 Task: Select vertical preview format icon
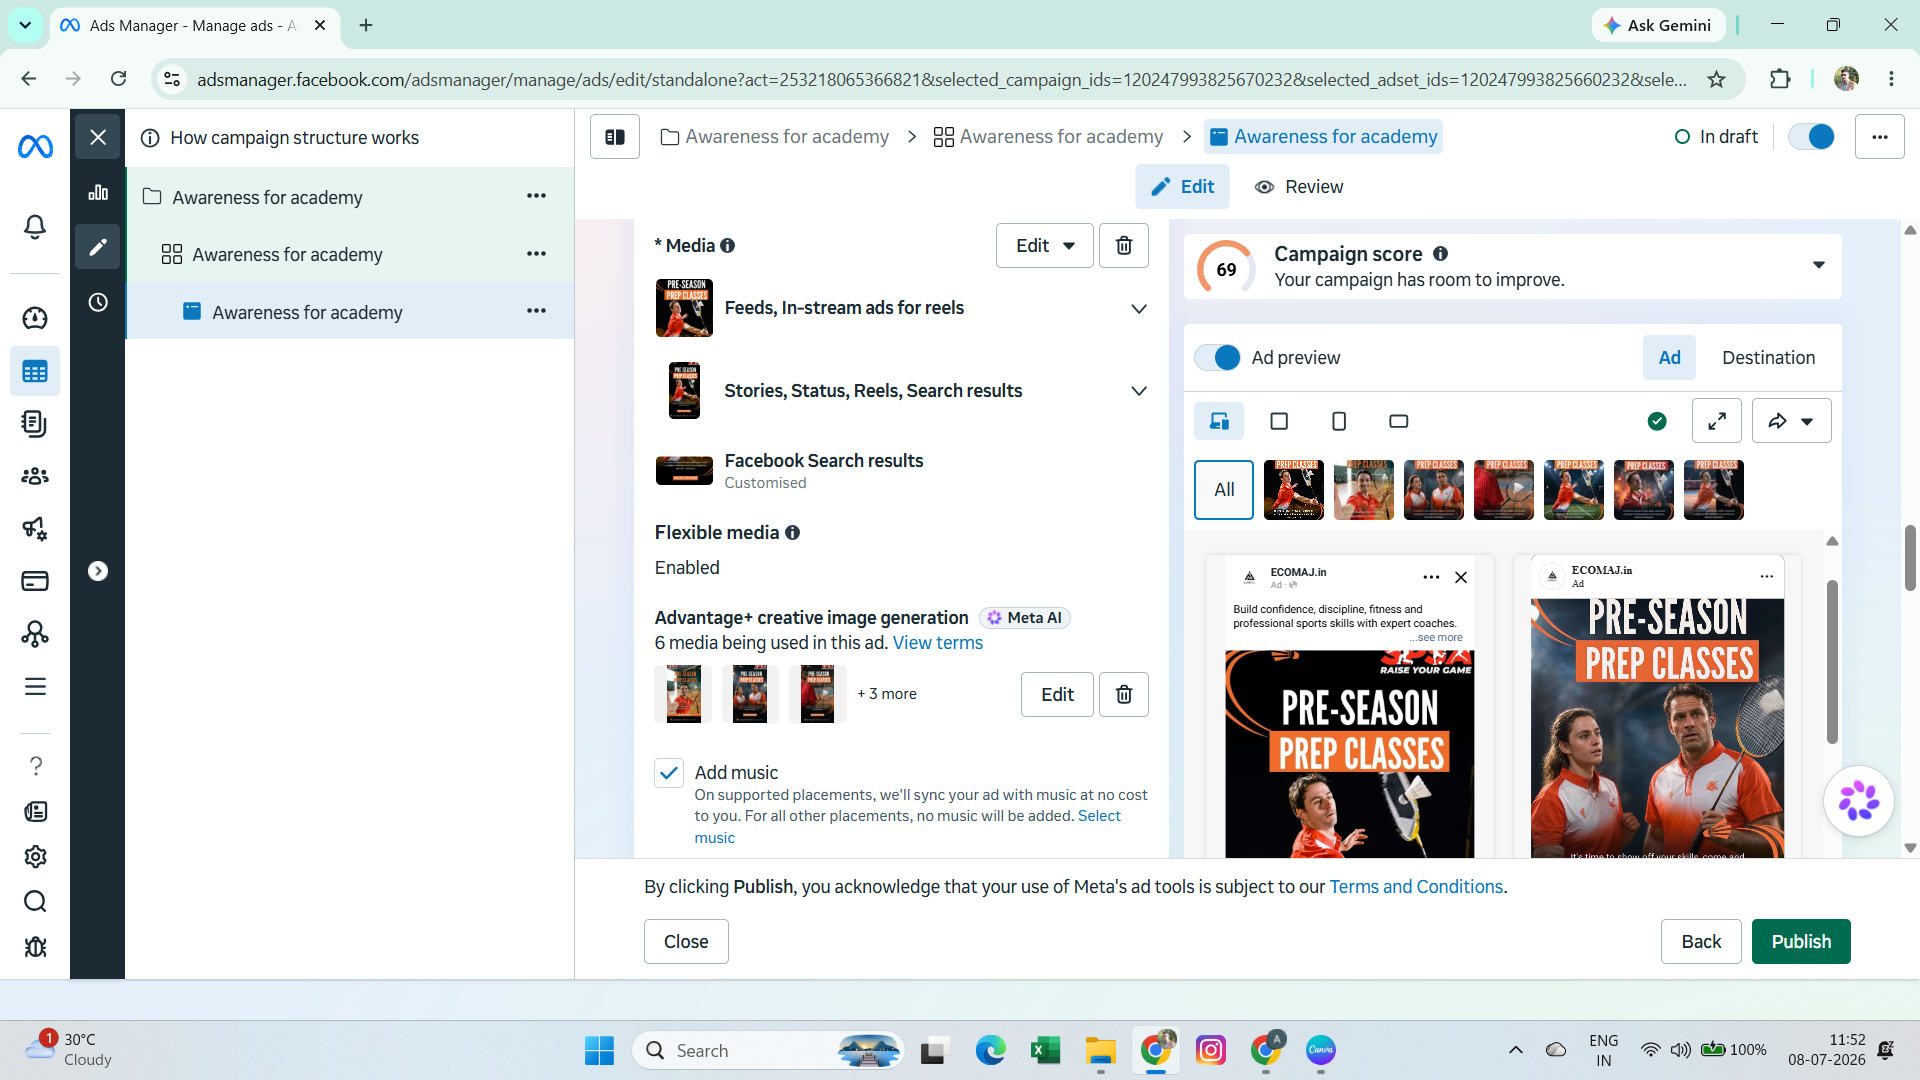point(1339,421)
